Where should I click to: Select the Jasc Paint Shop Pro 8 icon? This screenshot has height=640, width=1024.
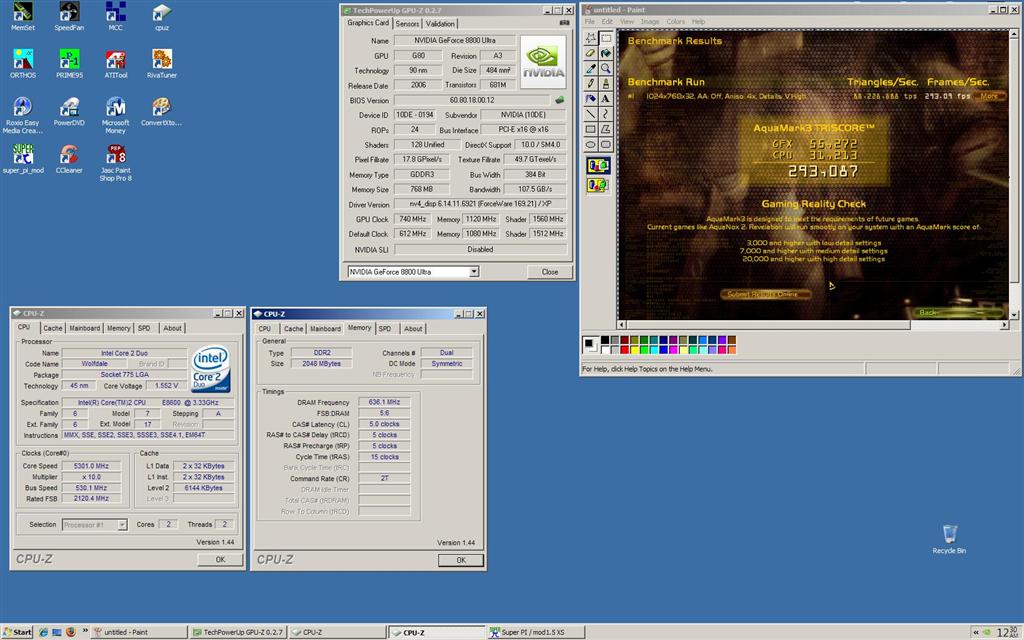coord(116,163)
